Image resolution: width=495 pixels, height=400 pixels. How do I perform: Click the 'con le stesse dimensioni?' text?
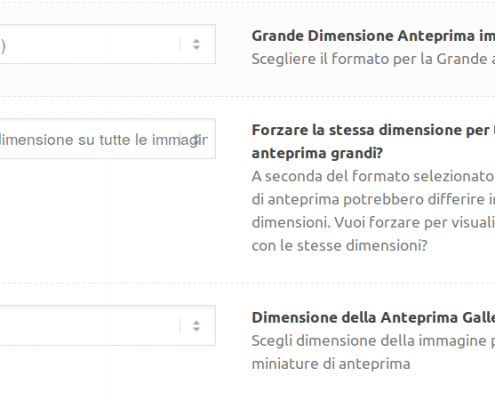tap(339, 246)
